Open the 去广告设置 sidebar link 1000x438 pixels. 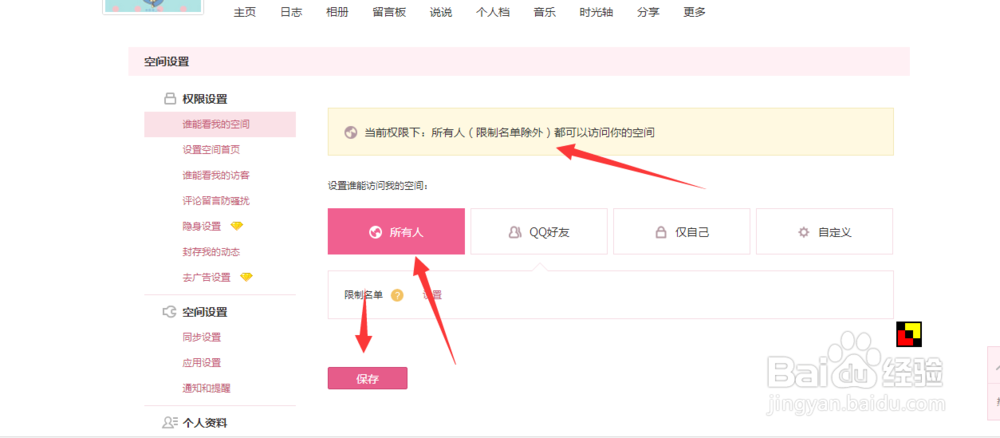(206, 277)
